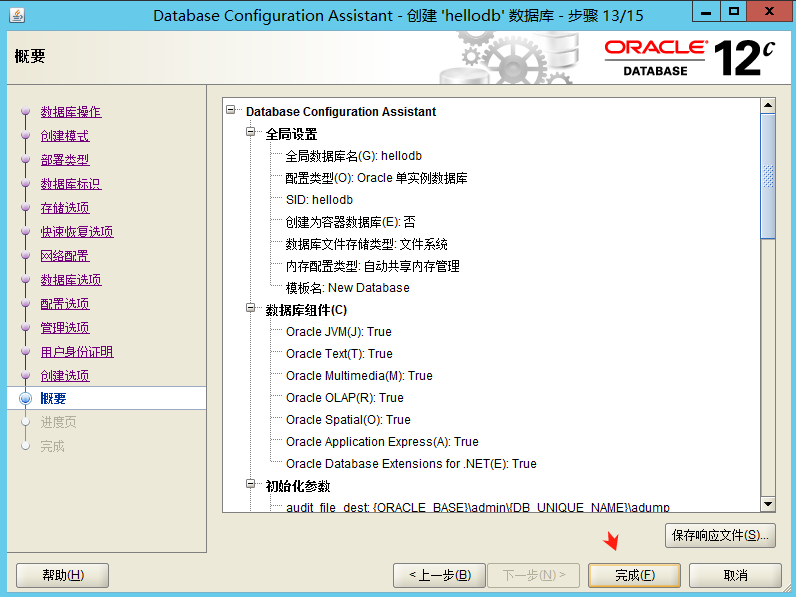Viewport: 796px width, 597px height.
Task: Select Oracle Application Express(A): True row
Action: [382, 442]
